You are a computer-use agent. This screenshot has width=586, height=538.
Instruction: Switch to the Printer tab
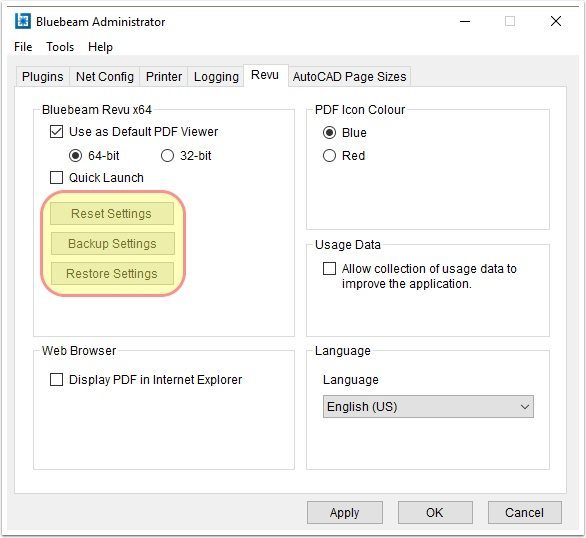tap(164, 77)
